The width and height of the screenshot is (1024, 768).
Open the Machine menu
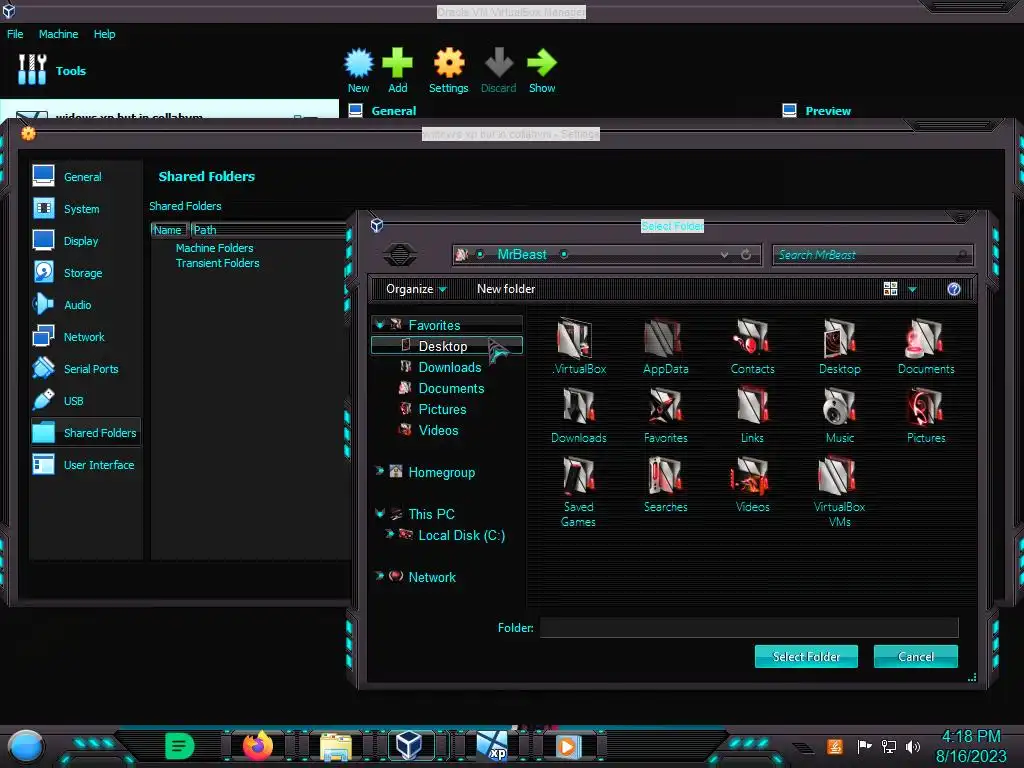[x=58, y=34]
